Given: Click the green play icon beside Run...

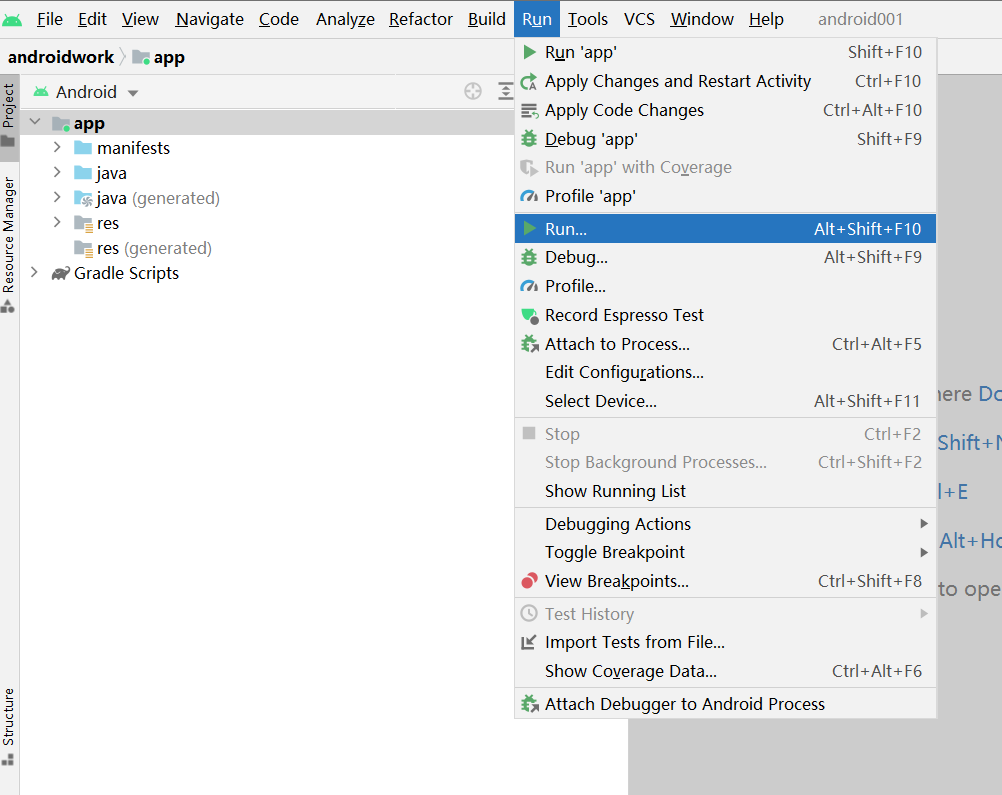Looking at the screenshot, I should pos(529,228).
